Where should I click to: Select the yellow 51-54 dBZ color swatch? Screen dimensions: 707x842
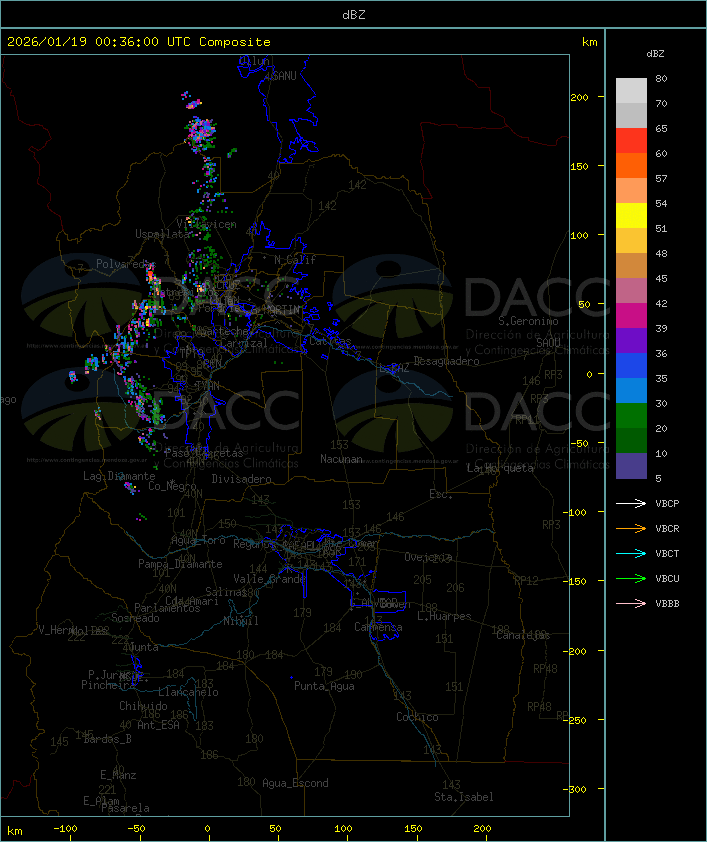[631, 216]
